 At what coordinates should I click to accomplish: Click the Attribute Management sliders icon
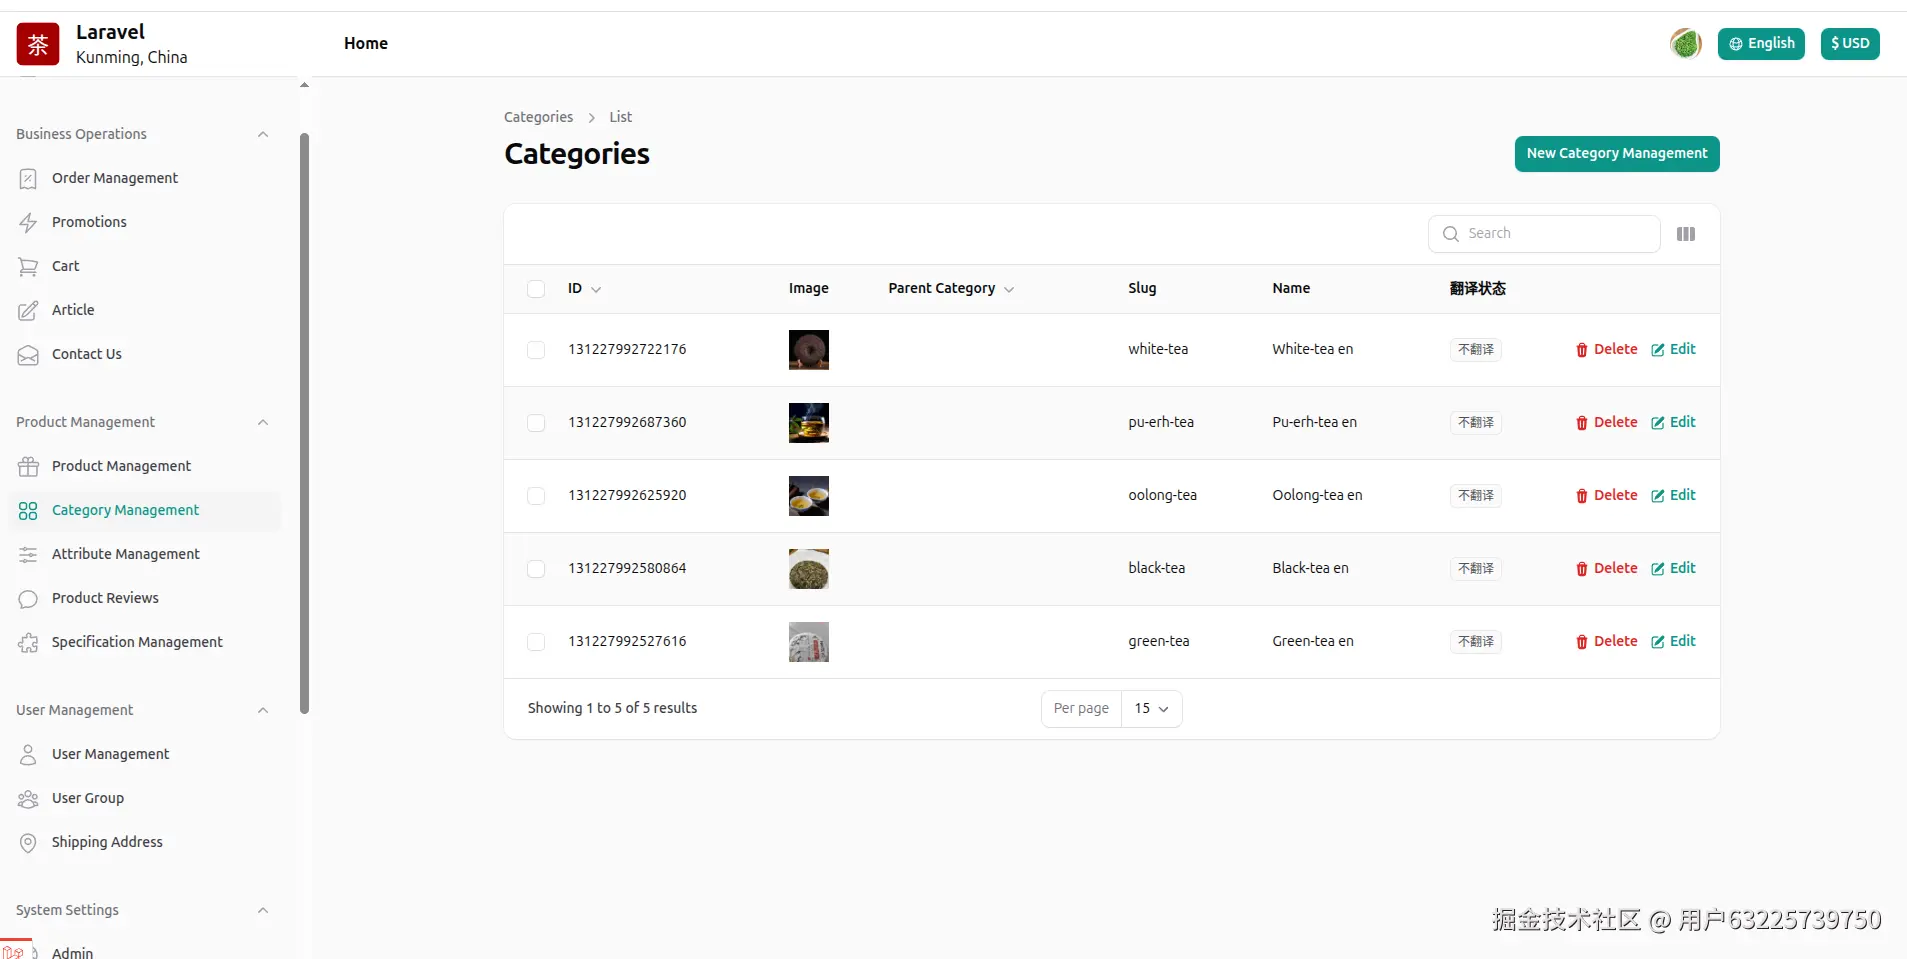pyautogui.click(x=28, y=555)
